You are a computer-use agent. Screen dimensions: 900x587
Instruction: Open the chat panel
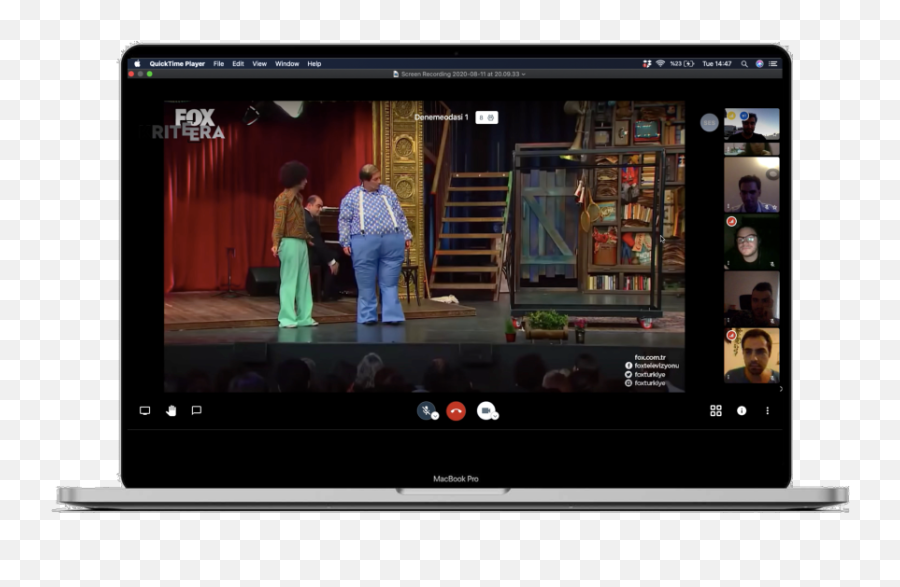[196, 410]
